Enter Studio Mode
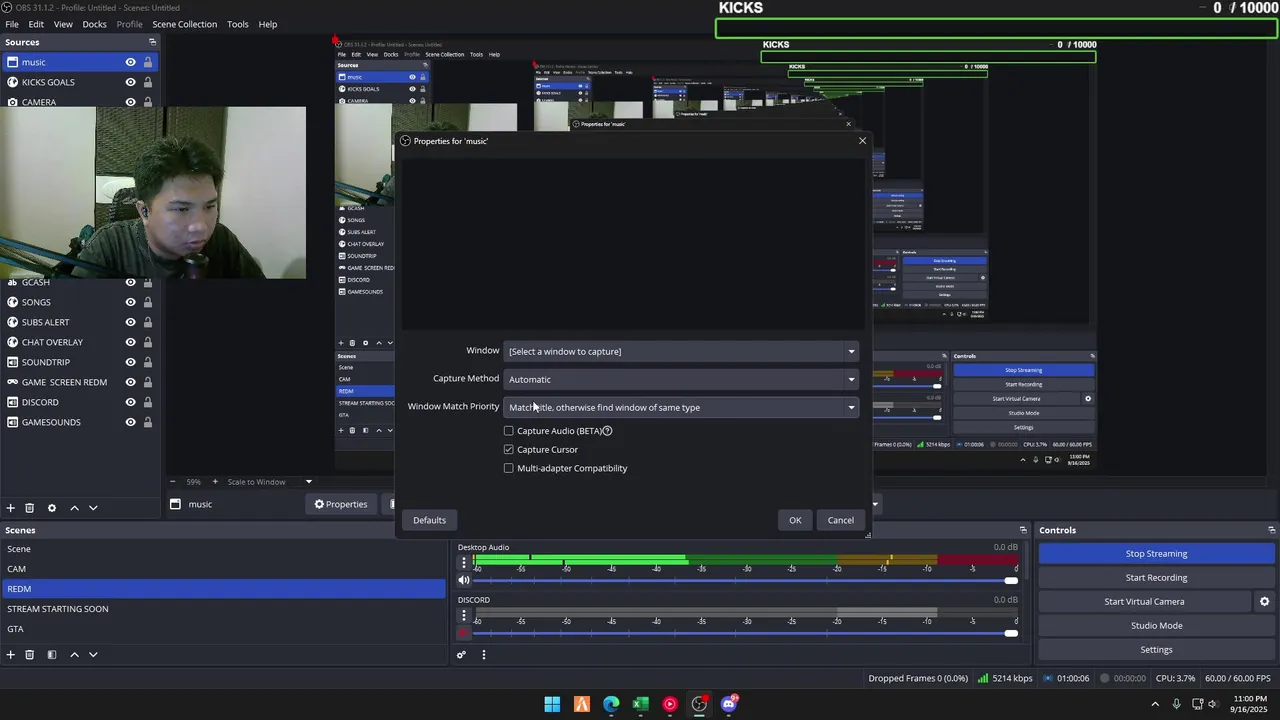 point(1156,626)
